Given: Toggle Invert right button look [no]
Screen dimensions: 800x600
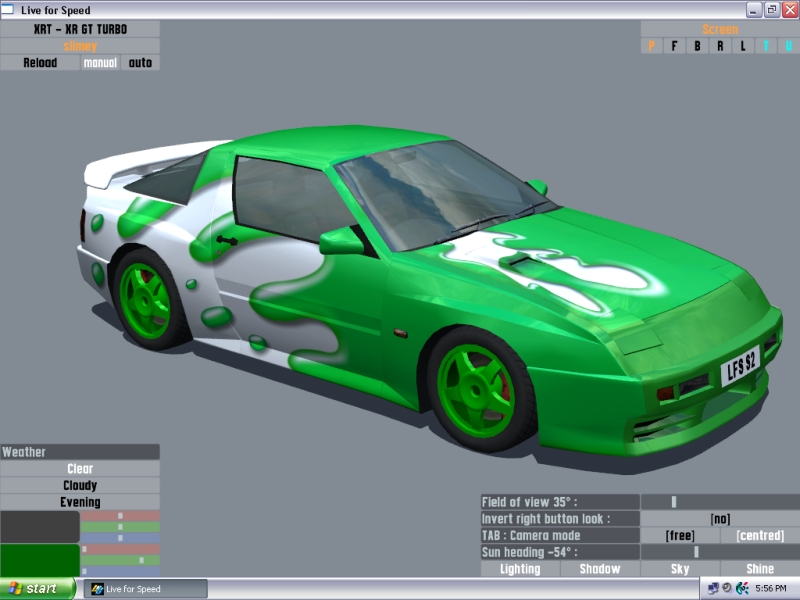Looking at the screenshot, I should (720, 519).
